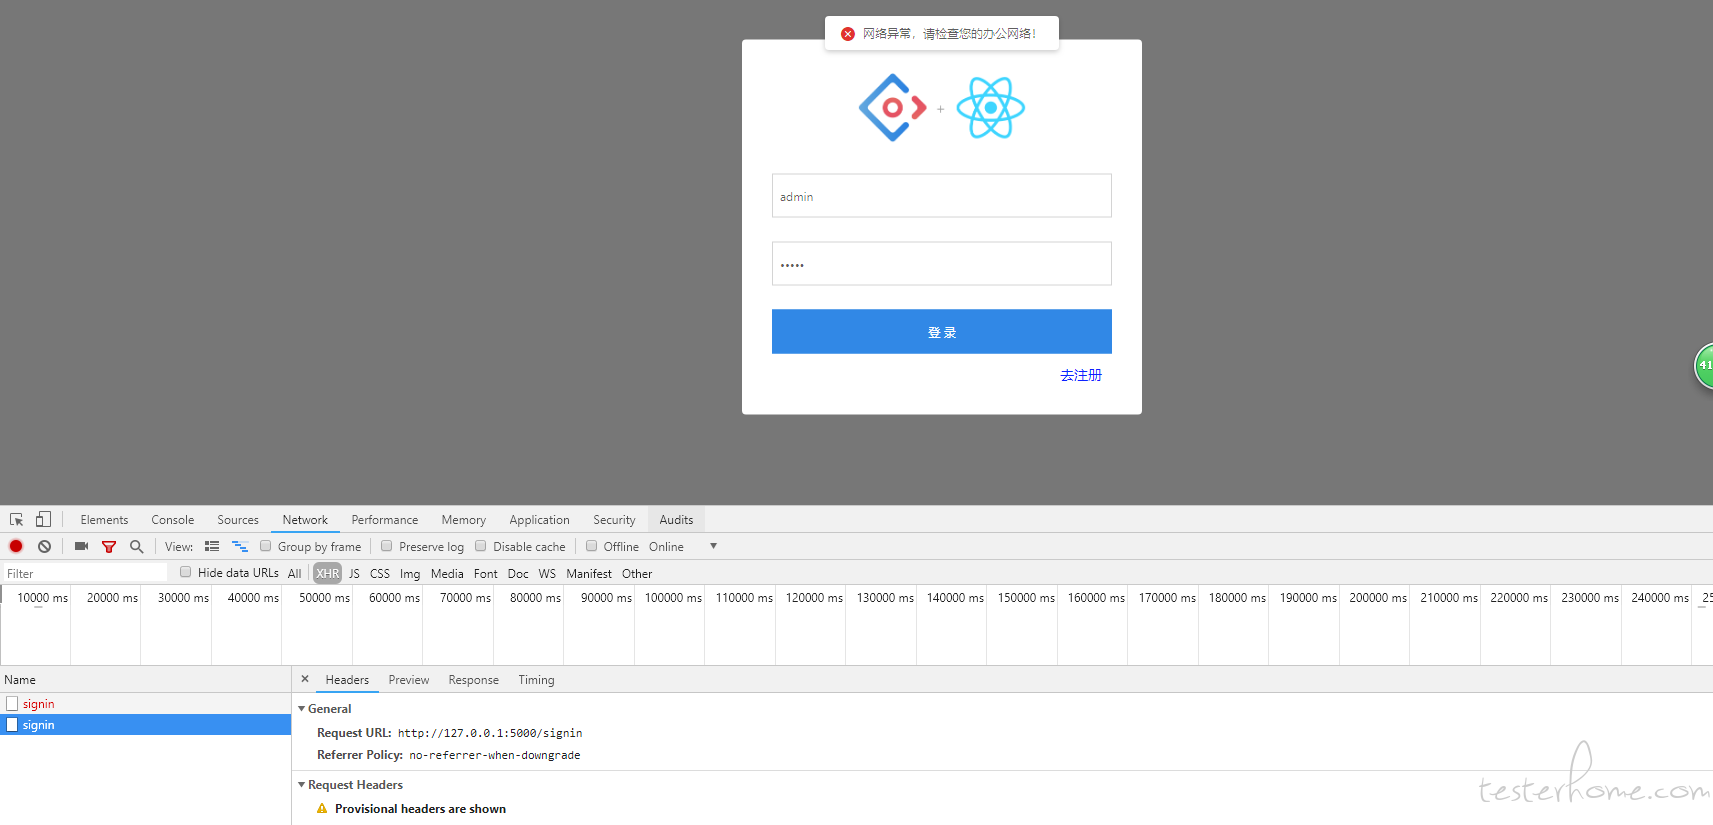Show the request Headers tab
Image resolution: width=1713 pixels, height=825 pixels.
(347, 680)
